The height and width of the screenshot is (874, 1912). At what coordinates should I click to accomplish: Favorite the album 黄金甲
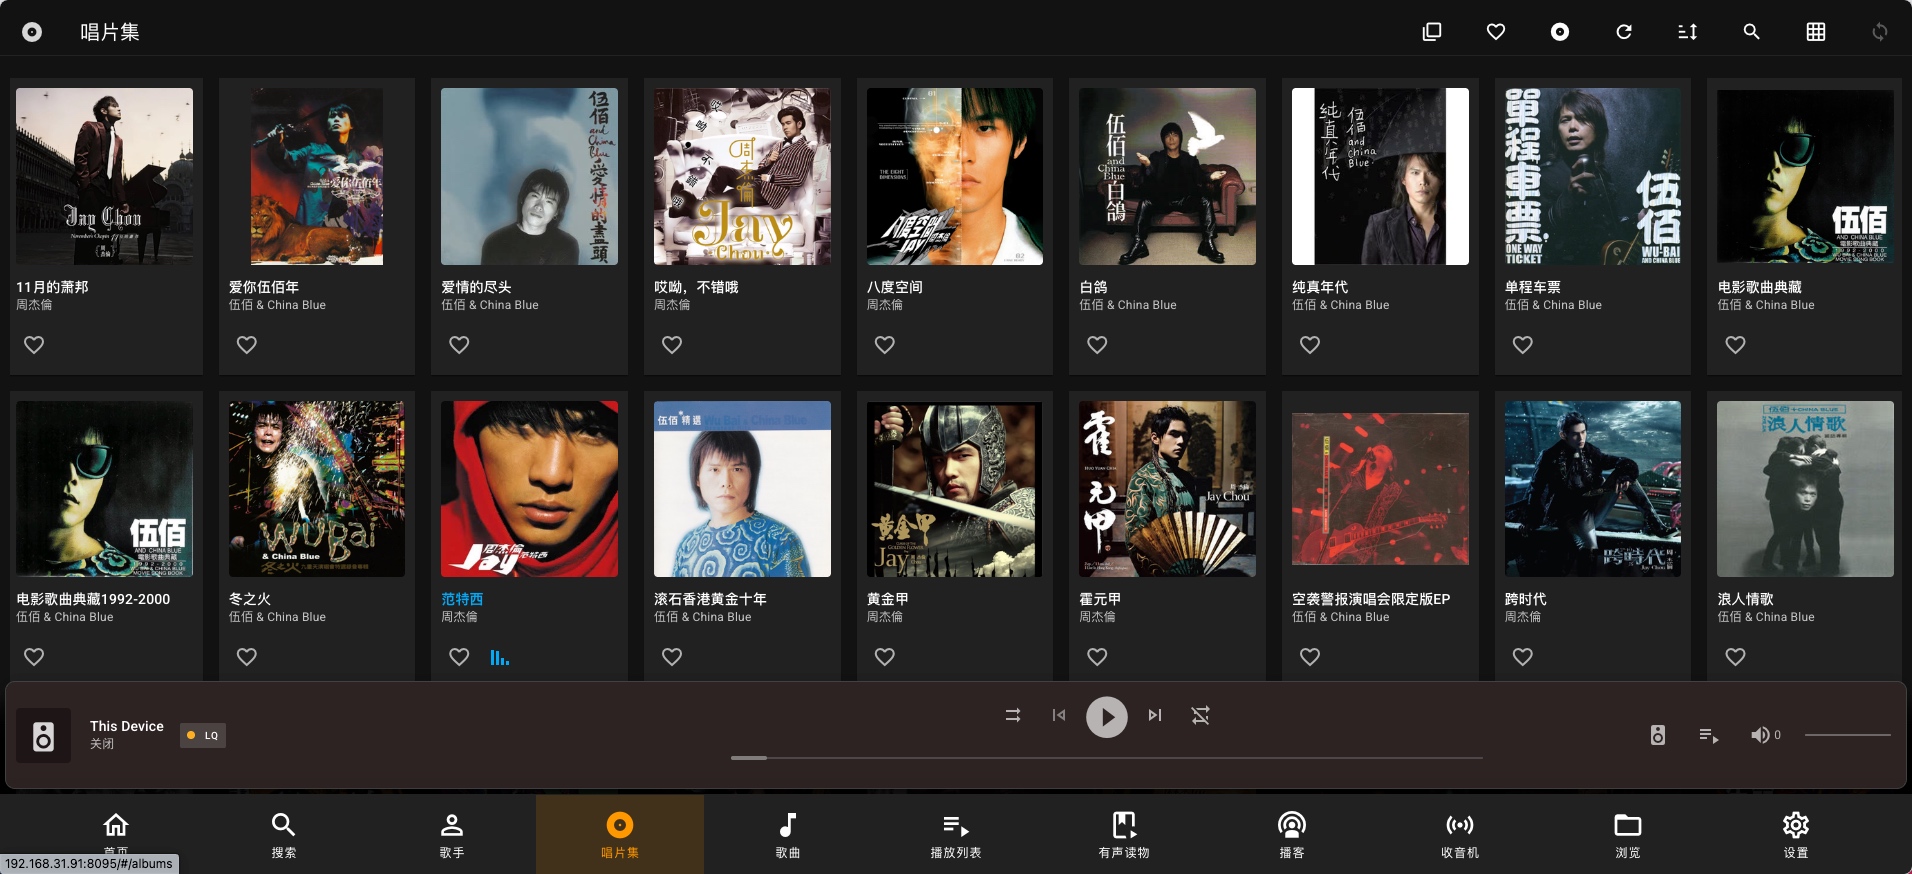pyautogui.click(x=885, y=657)
